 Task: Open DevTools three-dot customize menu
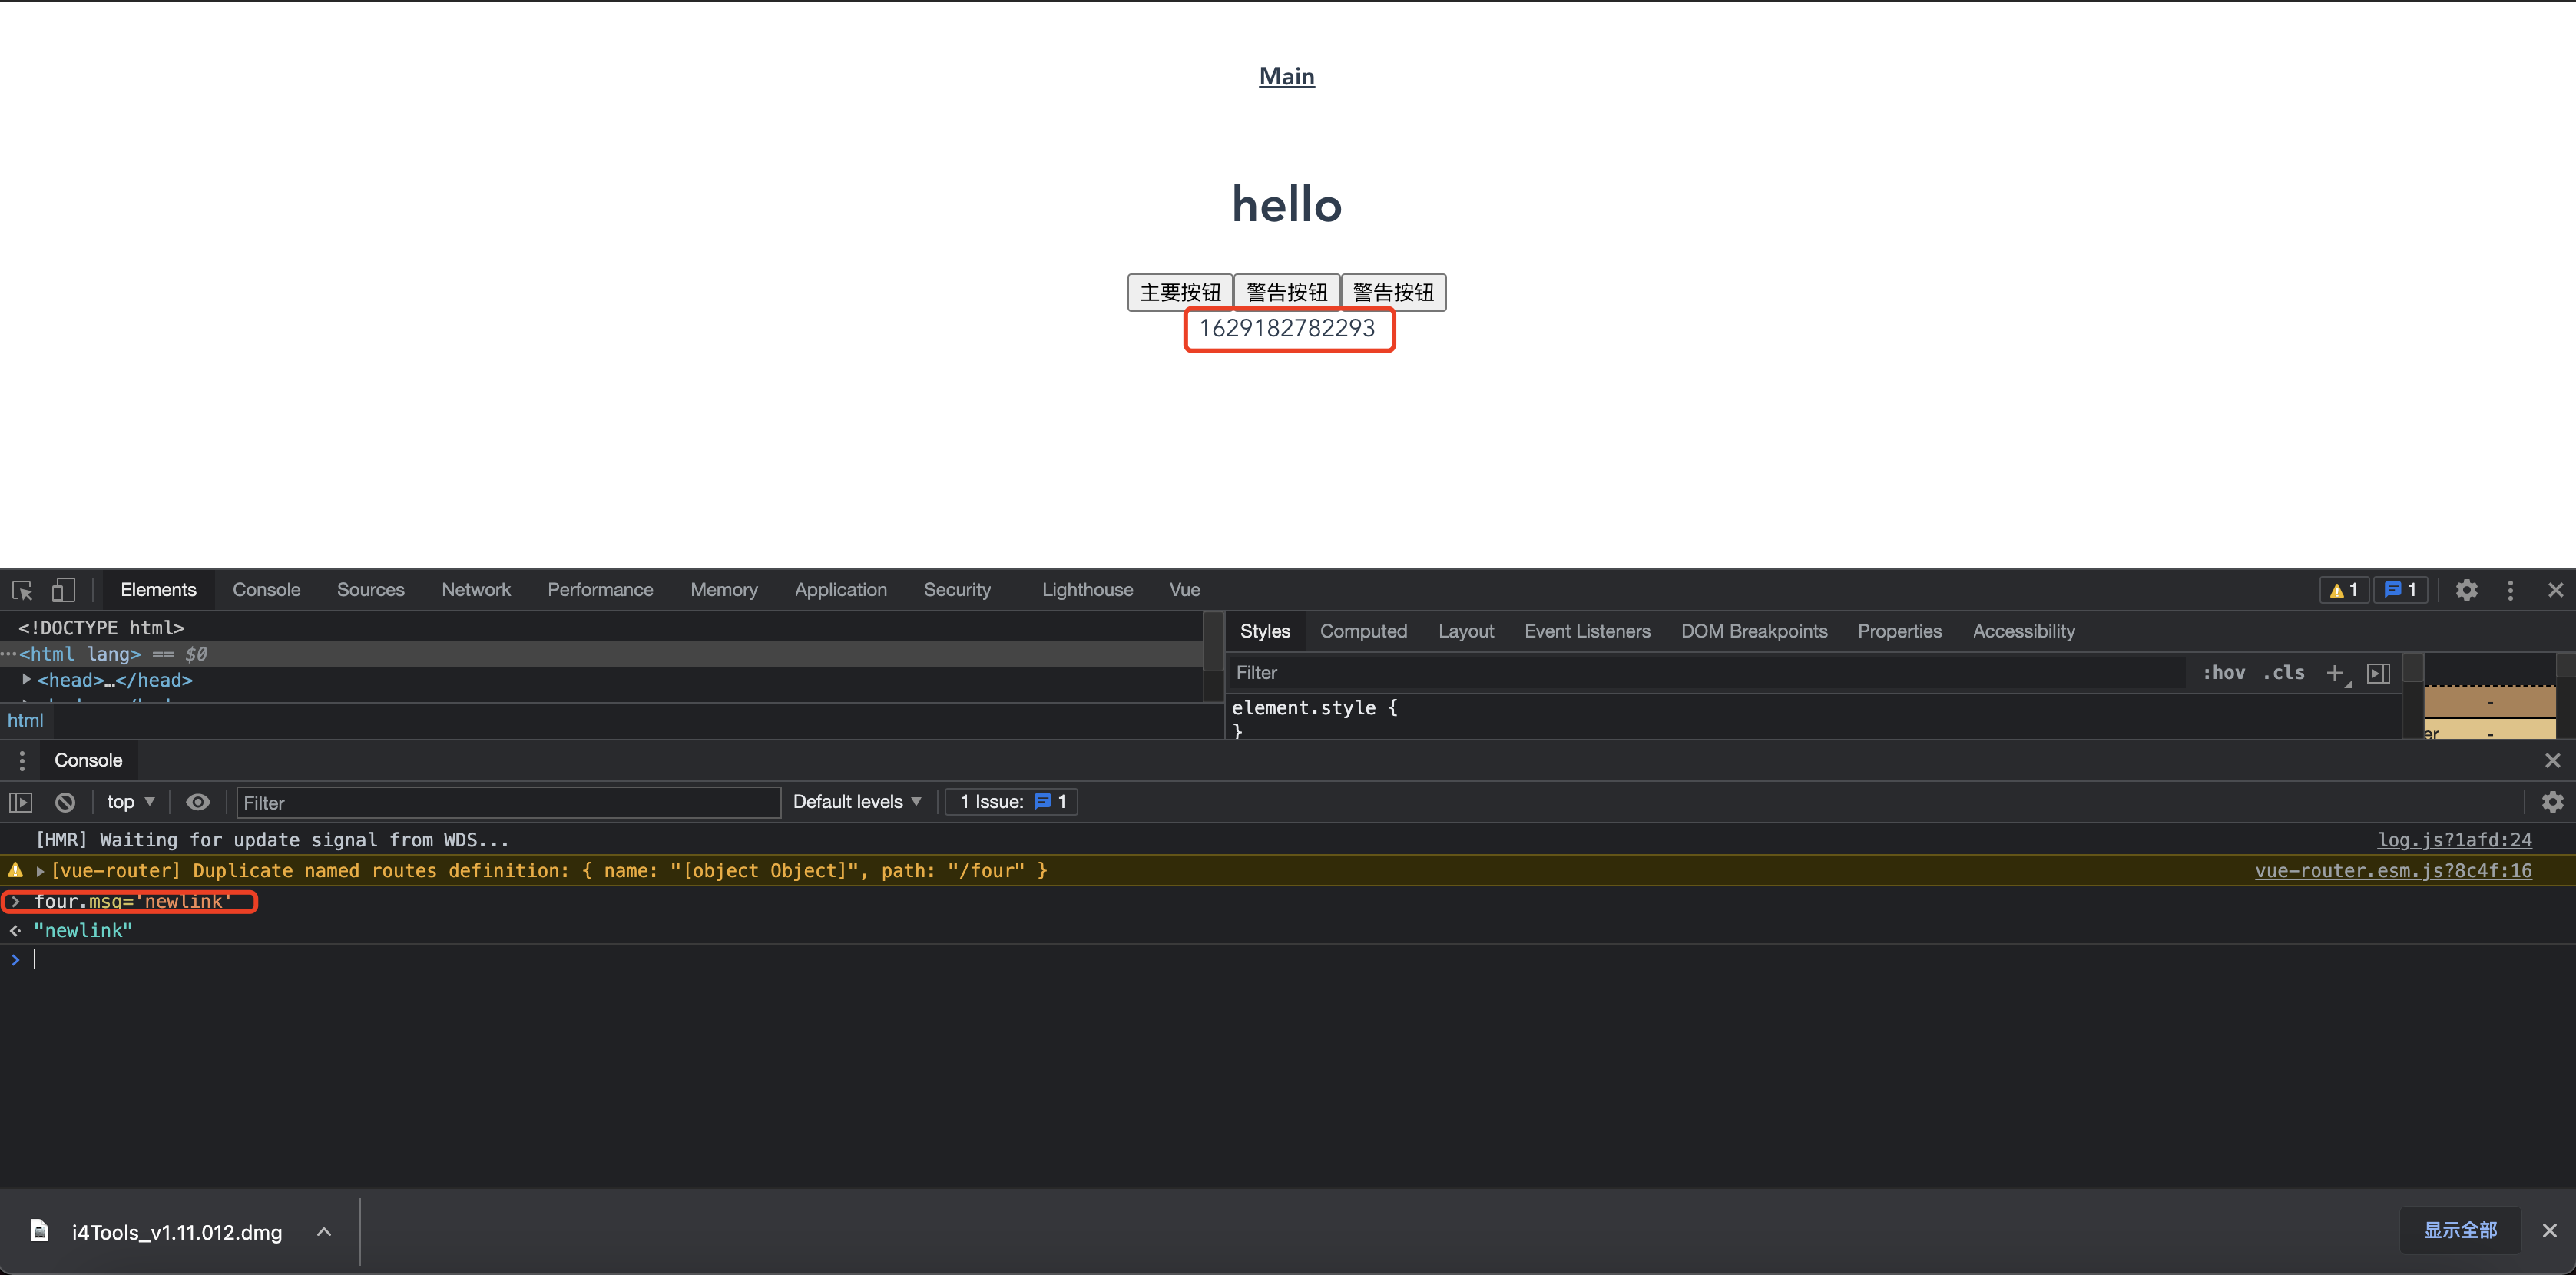pos(2510,590)
